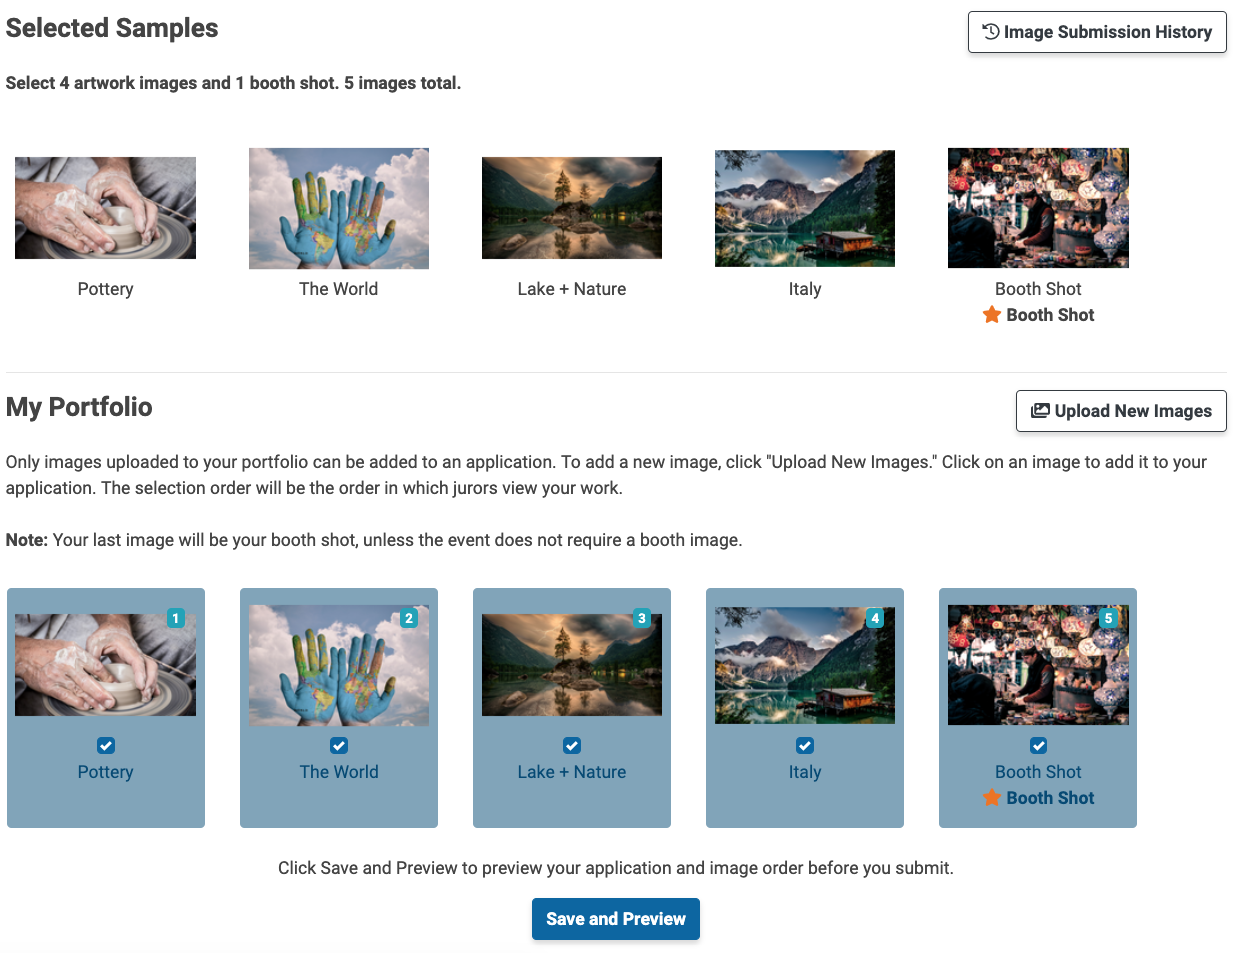Click the orange Booth Shot star in portfolio
Viewport: 1235px width, 953px height.
coord(992,798)
